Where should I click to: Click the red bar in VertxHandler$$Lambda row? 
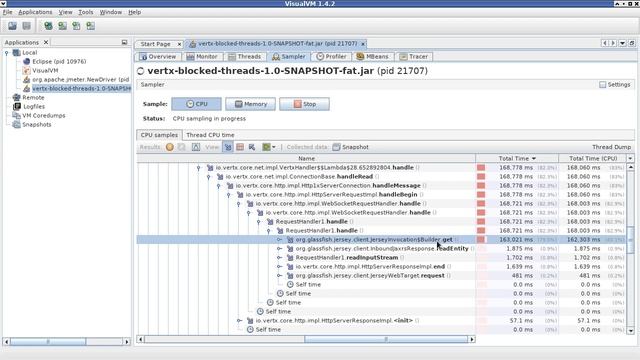click(481, 168)
